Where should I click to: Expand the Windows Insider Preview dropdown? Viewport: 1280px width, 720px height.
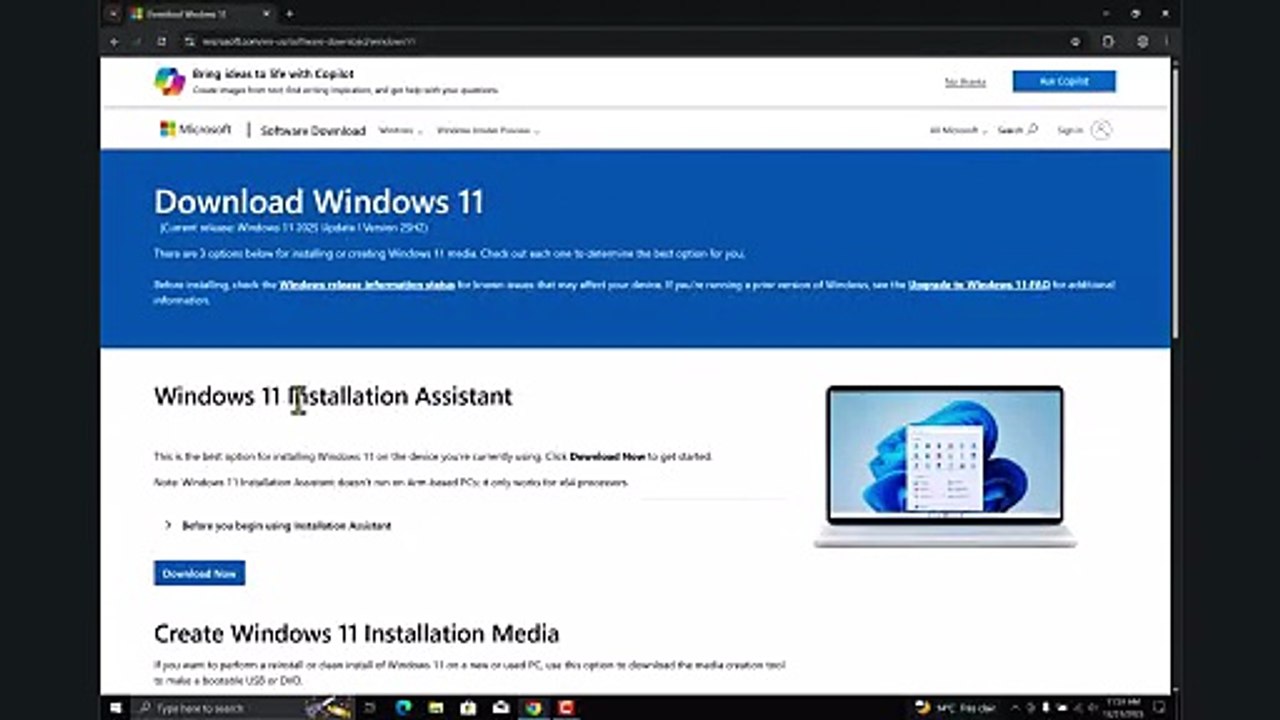click(488, 131)
